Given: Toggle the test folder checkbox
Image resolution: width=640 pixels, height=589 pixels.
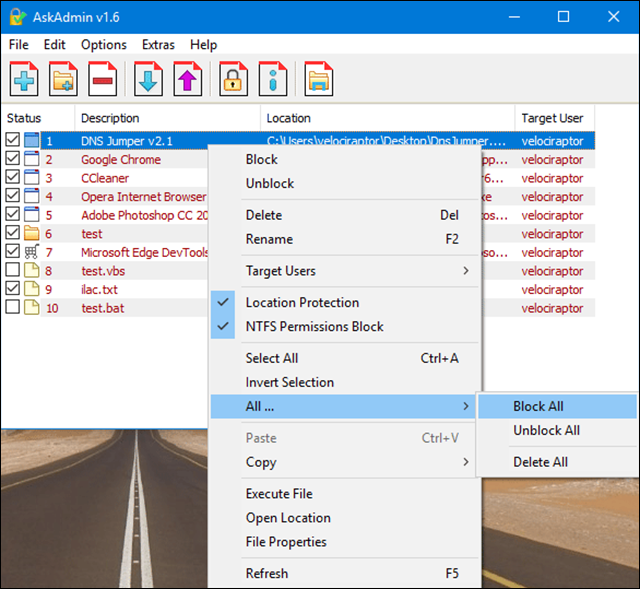Looking at the screenshot, I should click(x=13, y=232).
